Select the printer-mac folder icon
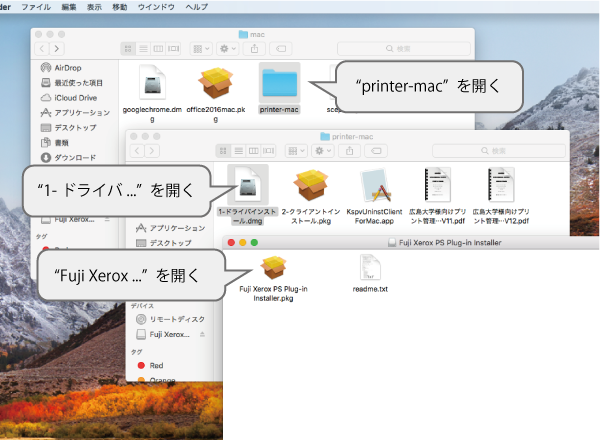This screenshot has width=600, height=440. [x=279, y=83]
